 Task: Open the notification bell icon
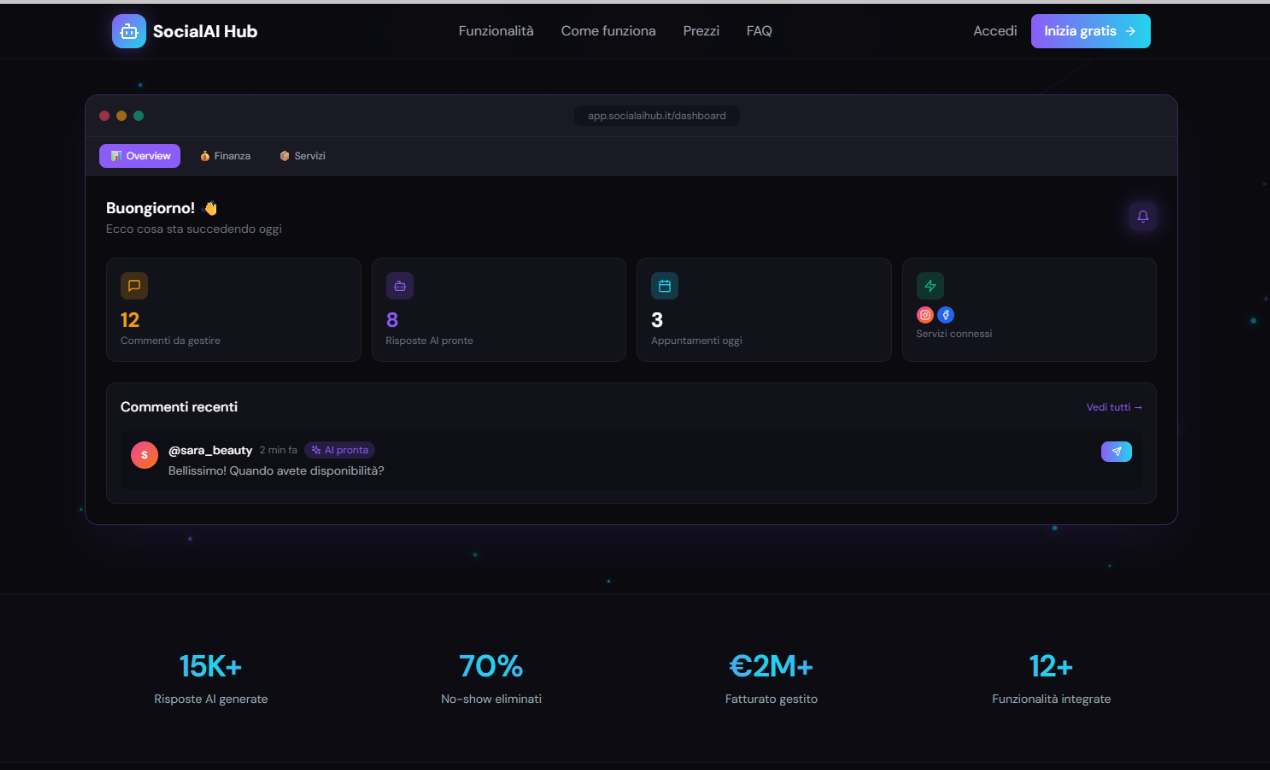click(1142, 216)
